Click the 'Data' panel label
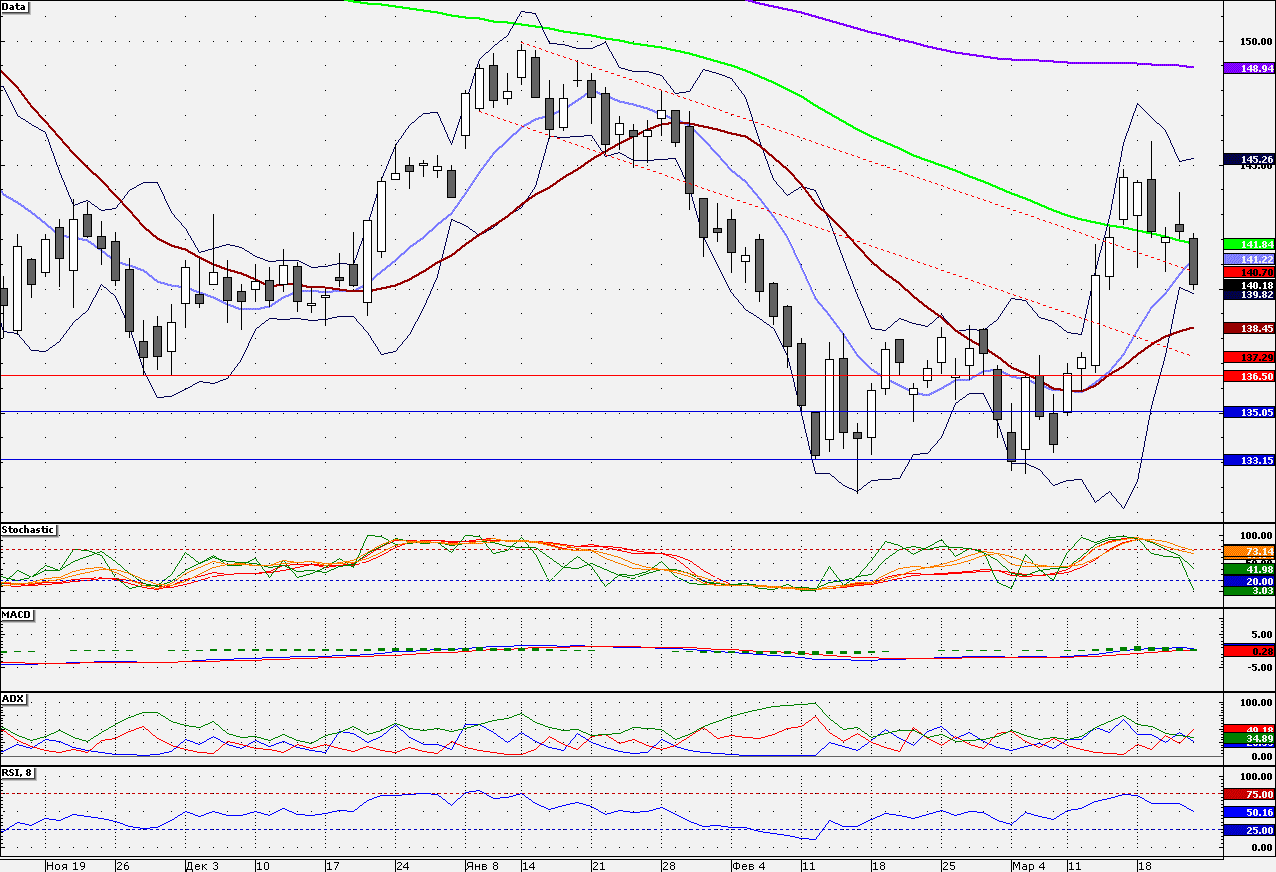Screen dimensions: 1276x872 [x=15, y=6]
